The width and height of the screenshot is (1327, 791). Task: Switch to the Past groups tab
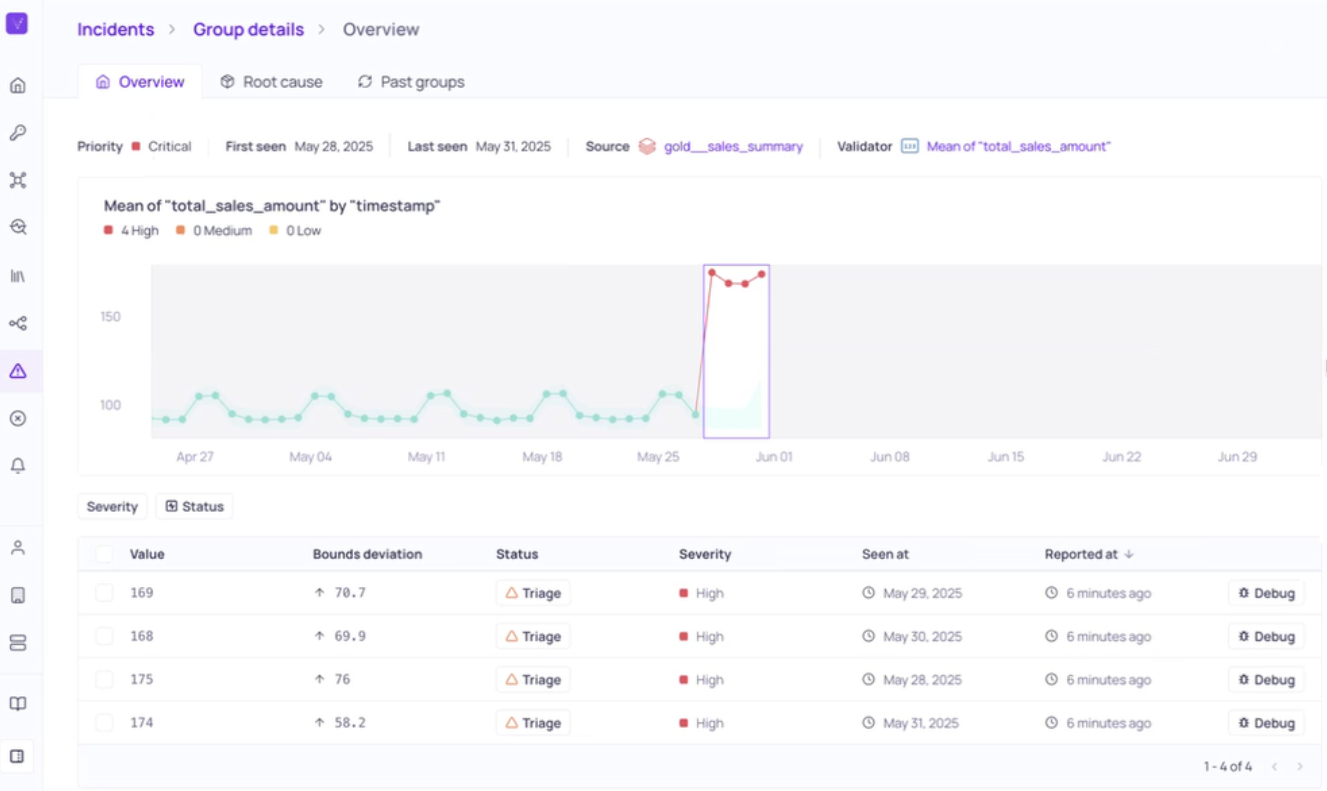click(x=411, y=82)
